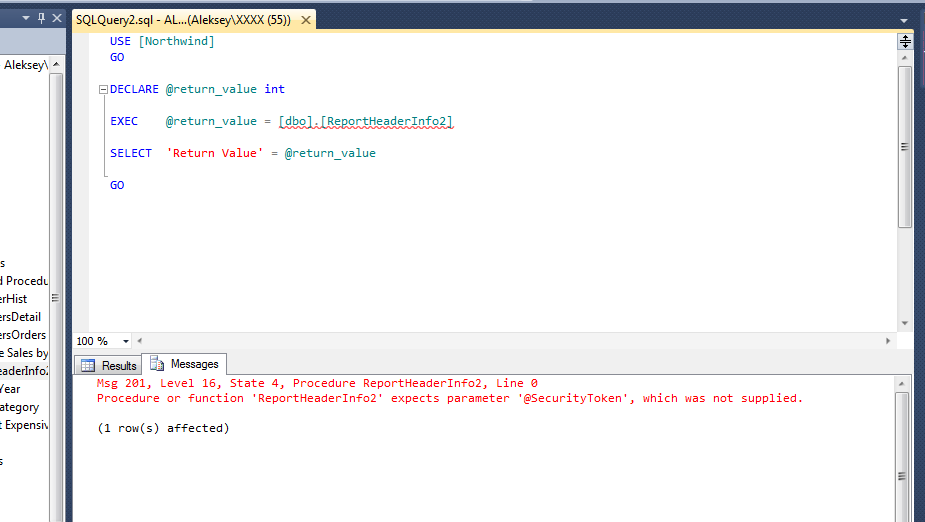Click the Object Explorer scrollbar thumb
The image size is (925, 522).
coord(55,298)
